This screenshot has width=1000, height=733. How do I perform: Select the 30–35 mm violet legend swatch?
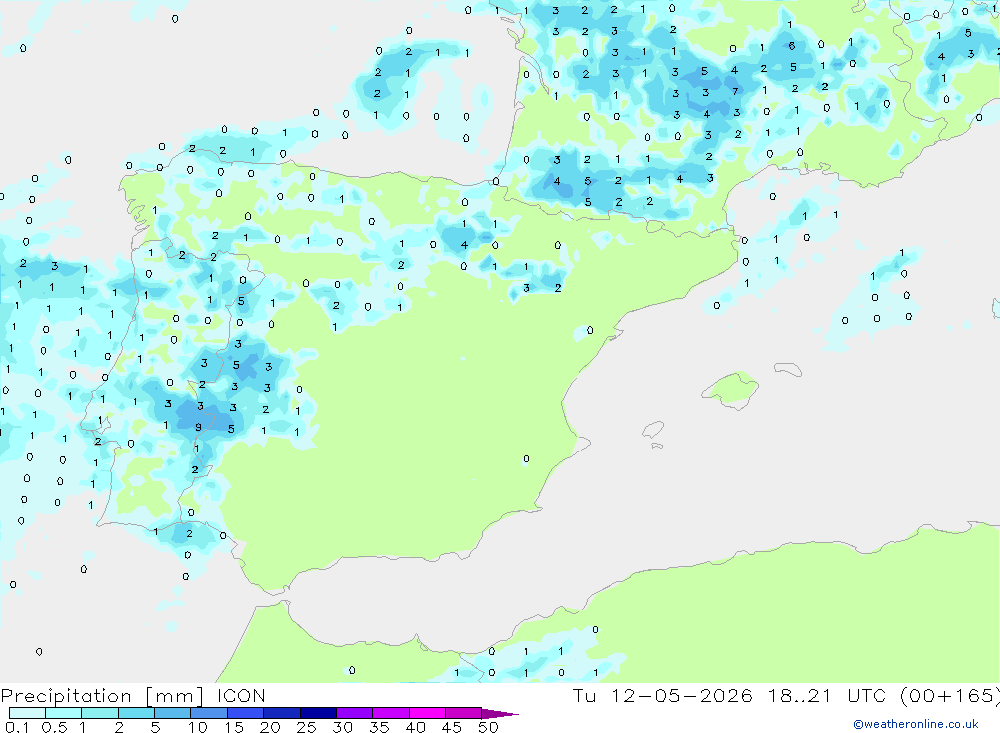[355, 713]
